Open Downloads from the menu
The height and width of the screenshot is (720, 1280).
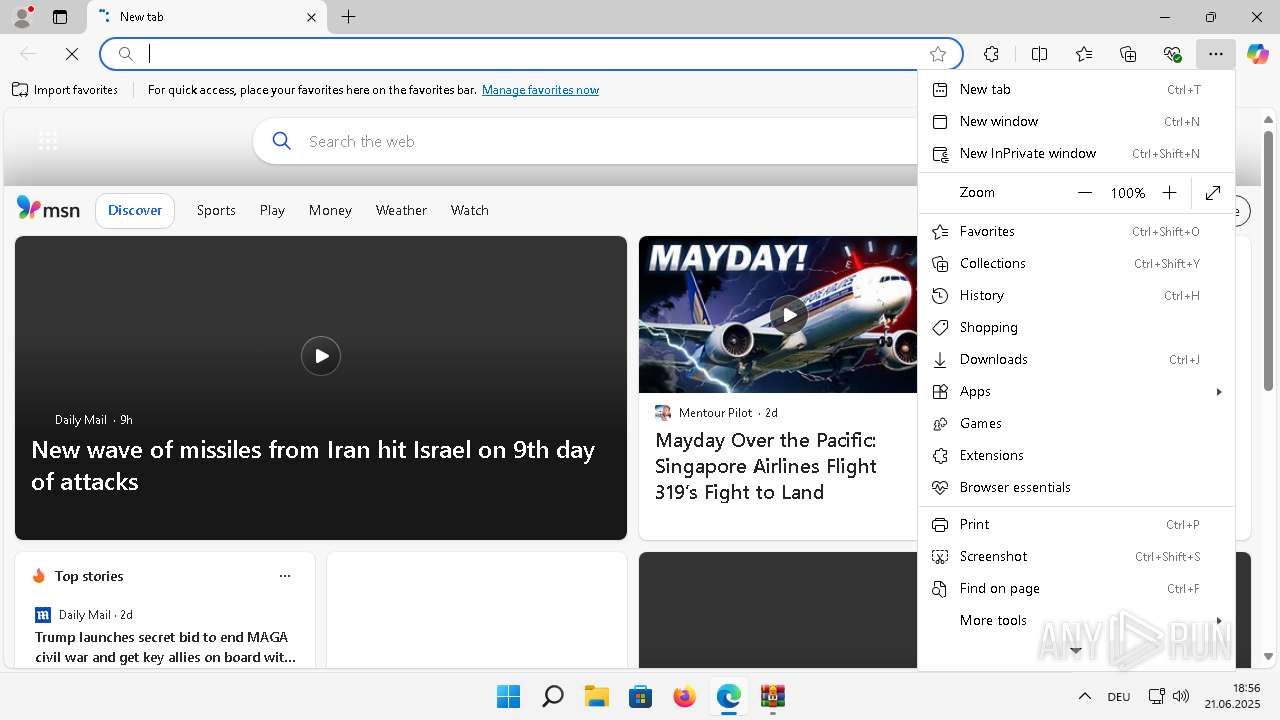(1076, 359)
